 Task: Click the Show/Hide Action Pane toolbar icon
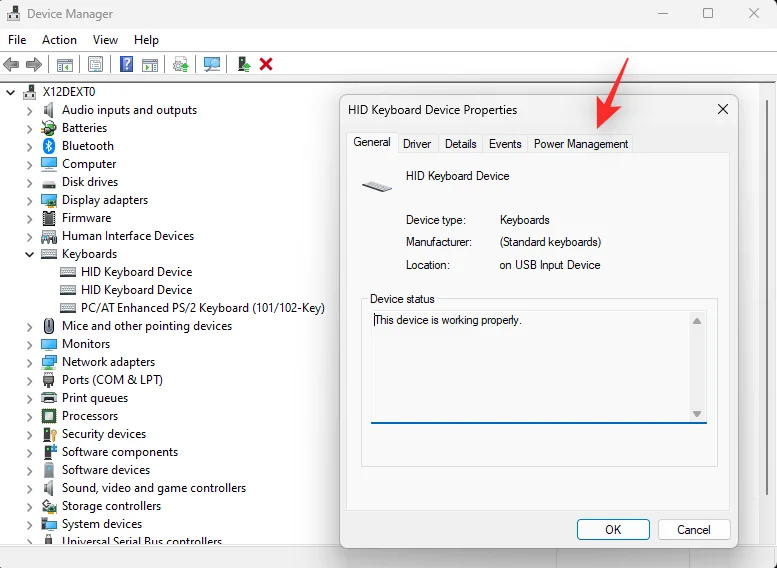150,64
